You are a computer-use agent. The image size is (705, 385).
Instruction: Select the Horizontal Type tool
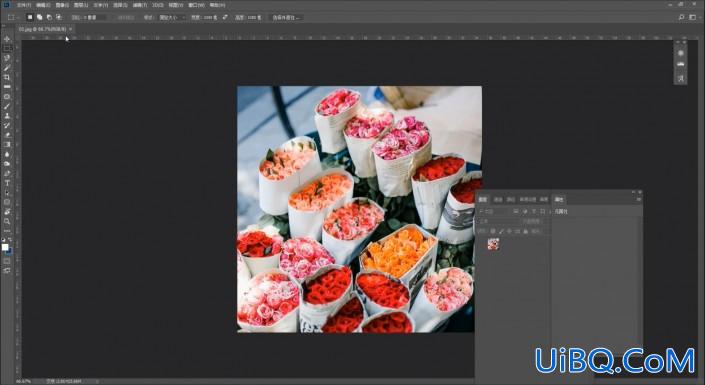tap(7, 183)
